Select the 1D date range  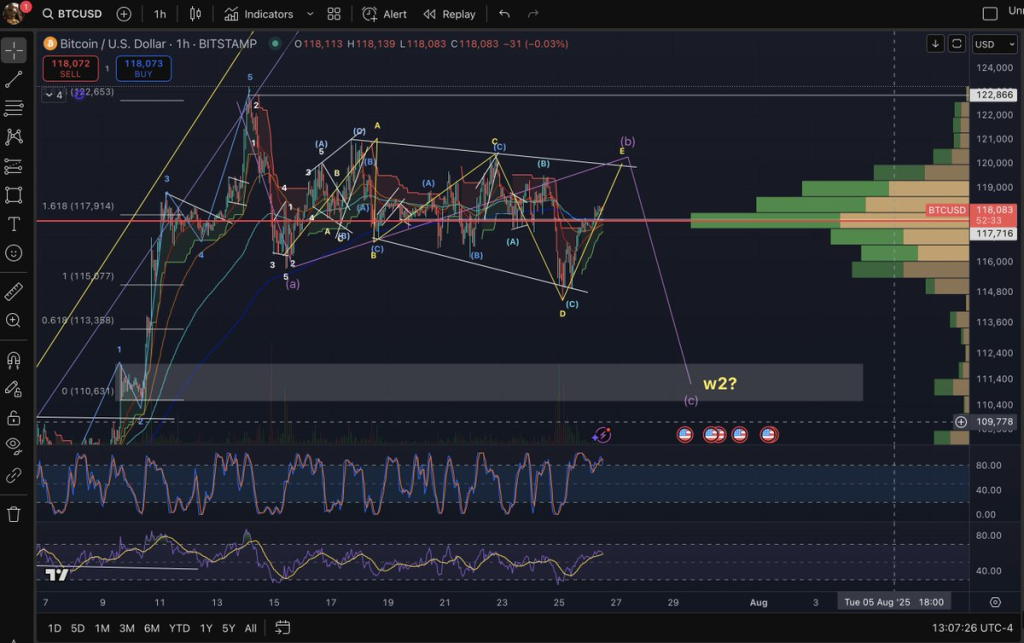click(x=54, y=628)
